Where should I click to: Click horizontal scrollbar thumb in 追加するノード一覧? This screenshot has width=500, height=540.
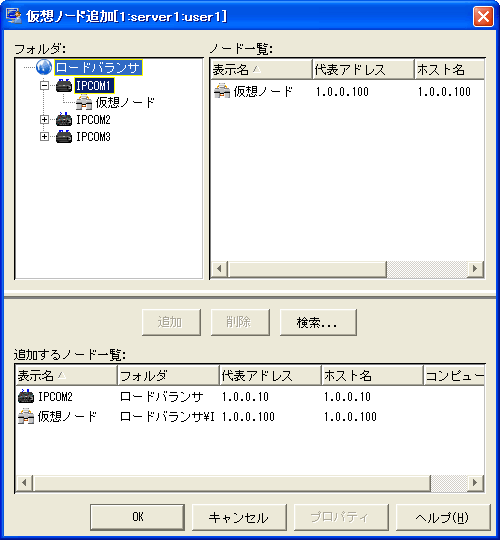point(231,483)
